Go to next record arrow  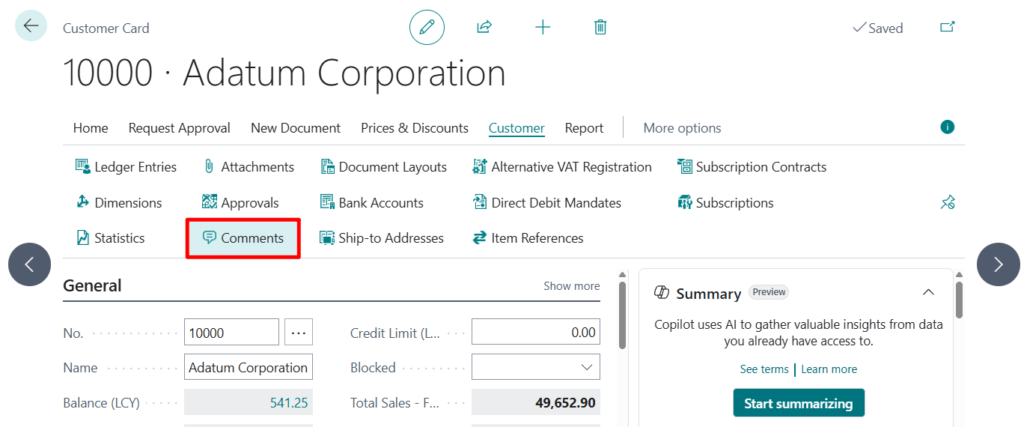pyautogui.click(x=998, y=264)
